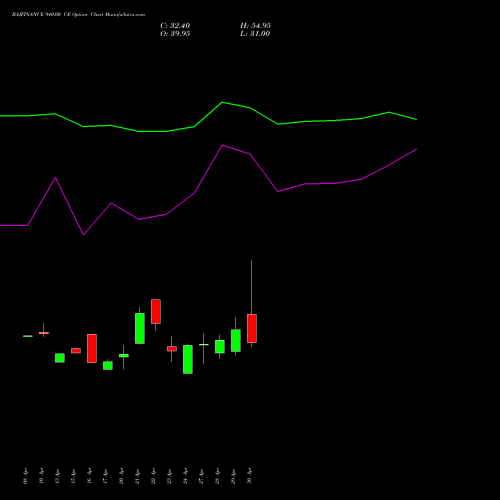Click the low value L: 31.00
500x500 pixels.
(x=255, y=34)
